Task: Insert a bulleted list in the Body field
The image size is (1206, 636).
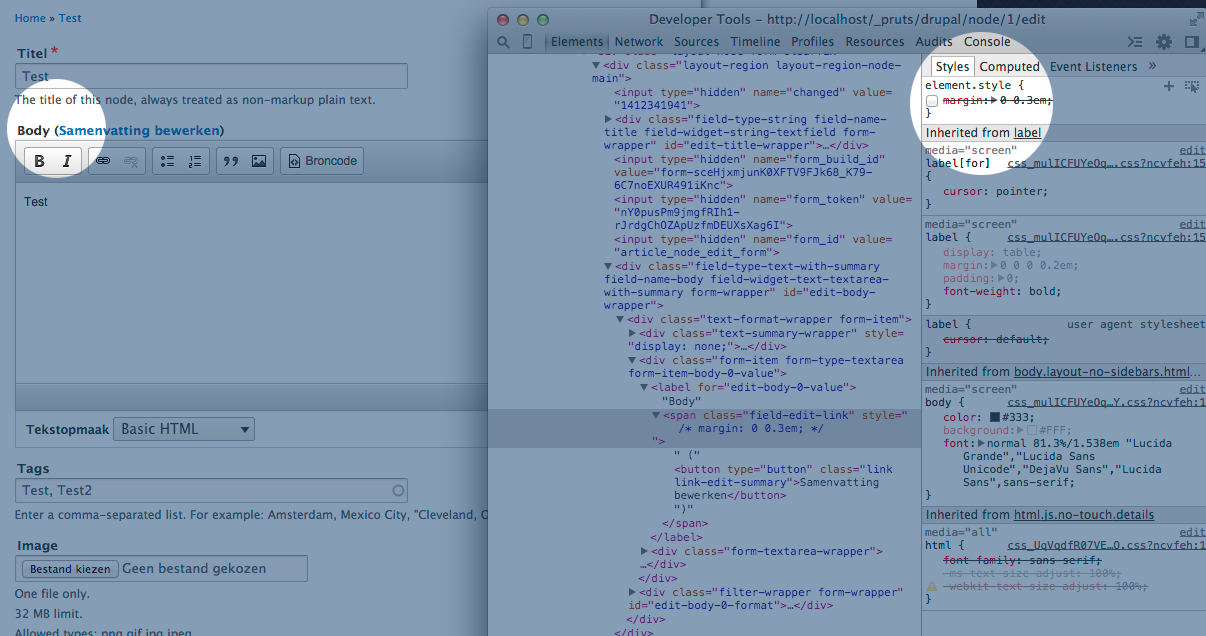Action: tap(166, 160)
